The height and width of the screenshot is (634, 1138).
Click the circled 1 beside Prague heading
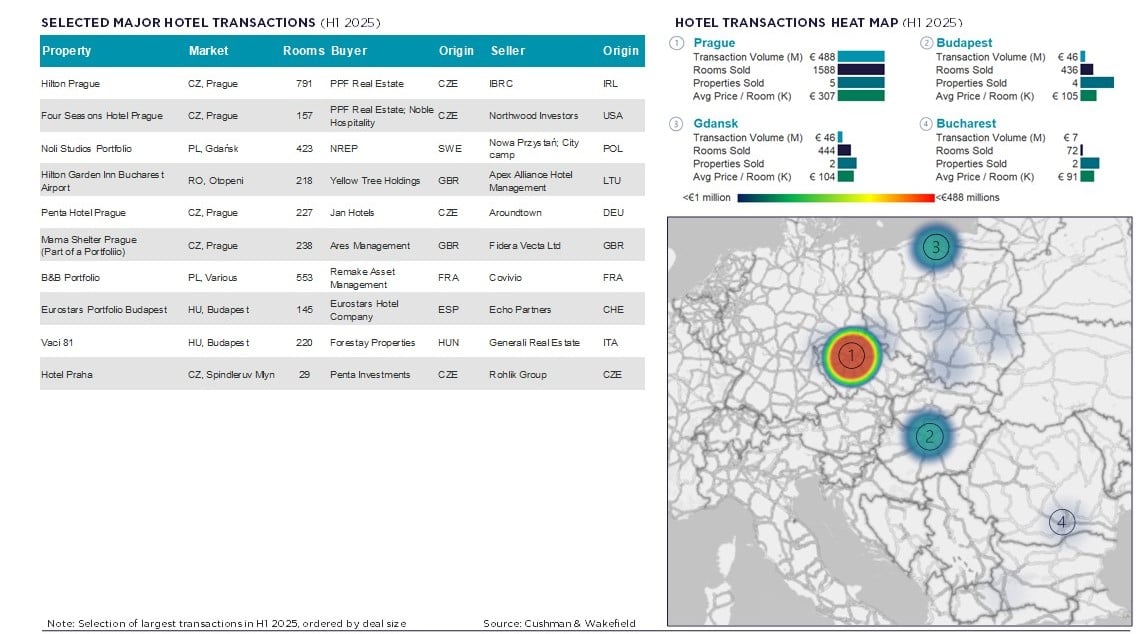677,43
